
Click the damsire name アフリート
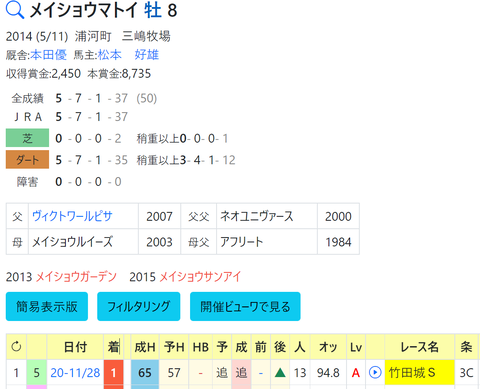tap(241, 242)
